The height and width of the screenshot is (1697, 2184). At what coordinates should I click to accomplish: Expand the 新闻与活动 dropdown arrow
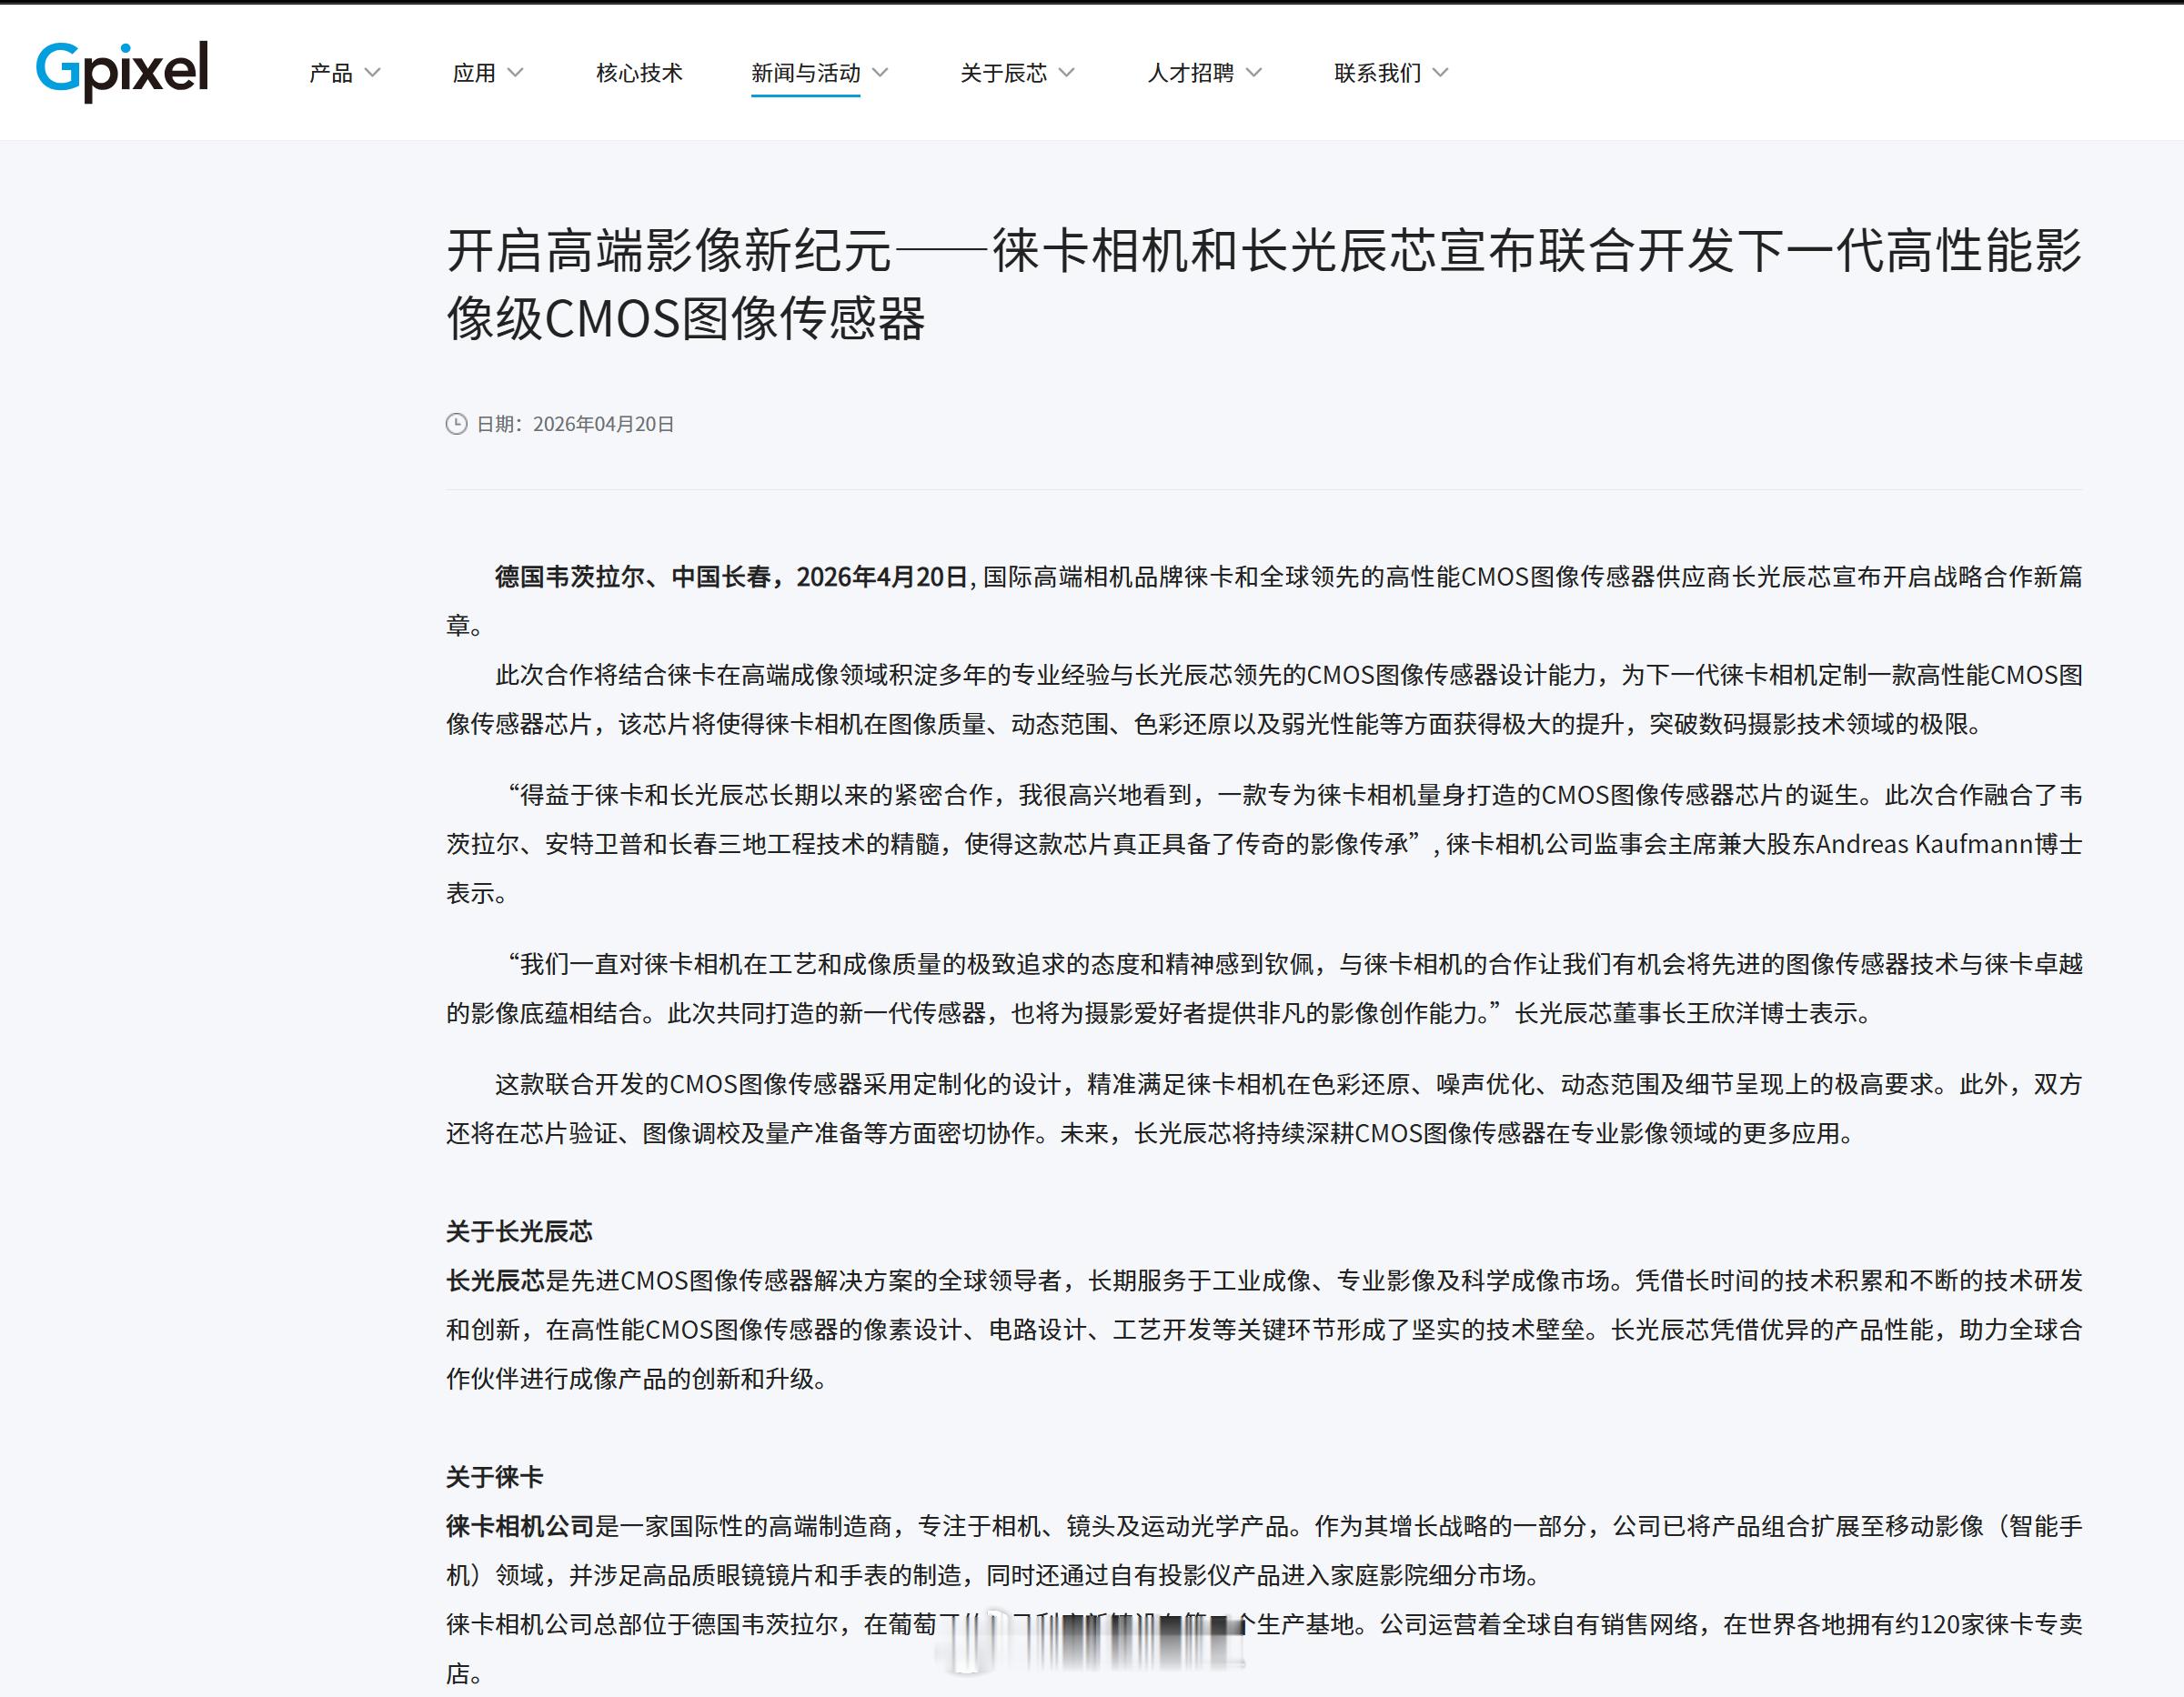pos(881,72)
